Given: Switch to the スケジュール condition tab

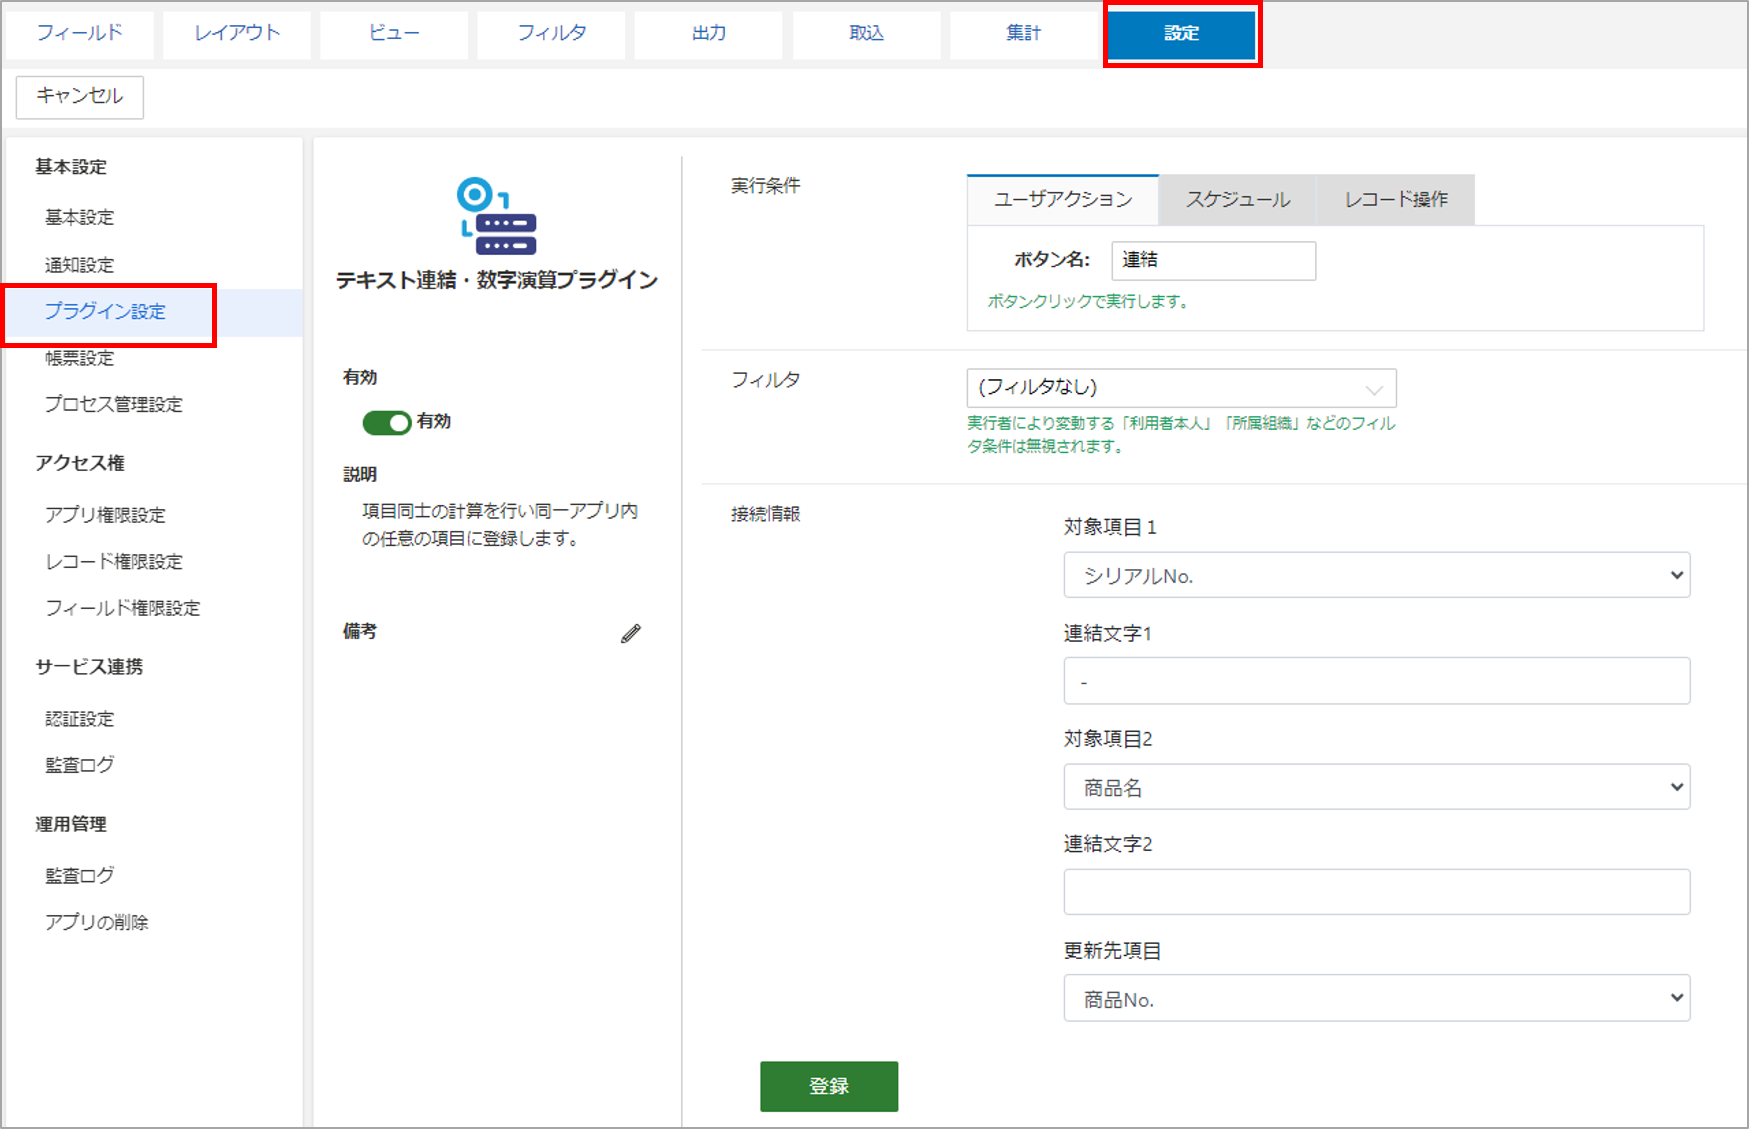Looking at the screenshot, I should tap(1238, 199).
